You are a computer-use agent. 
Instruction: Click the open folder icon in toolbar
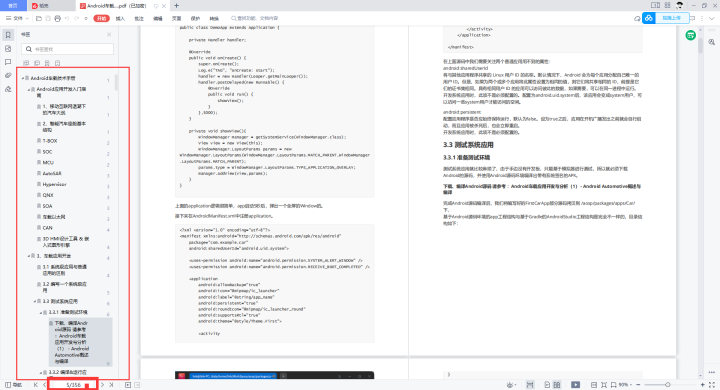pyautogui.click(x=39, y=18)
